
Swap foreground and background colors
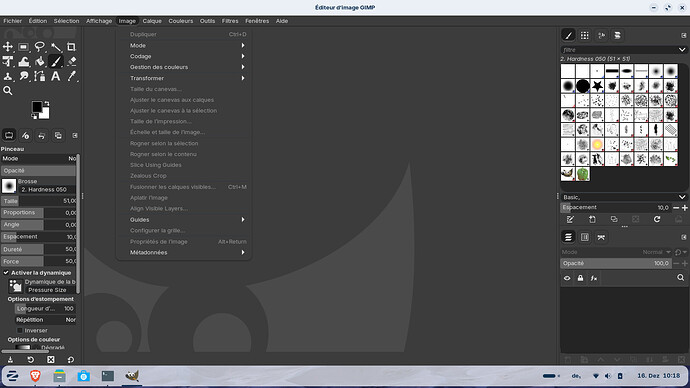click(47, 104)
